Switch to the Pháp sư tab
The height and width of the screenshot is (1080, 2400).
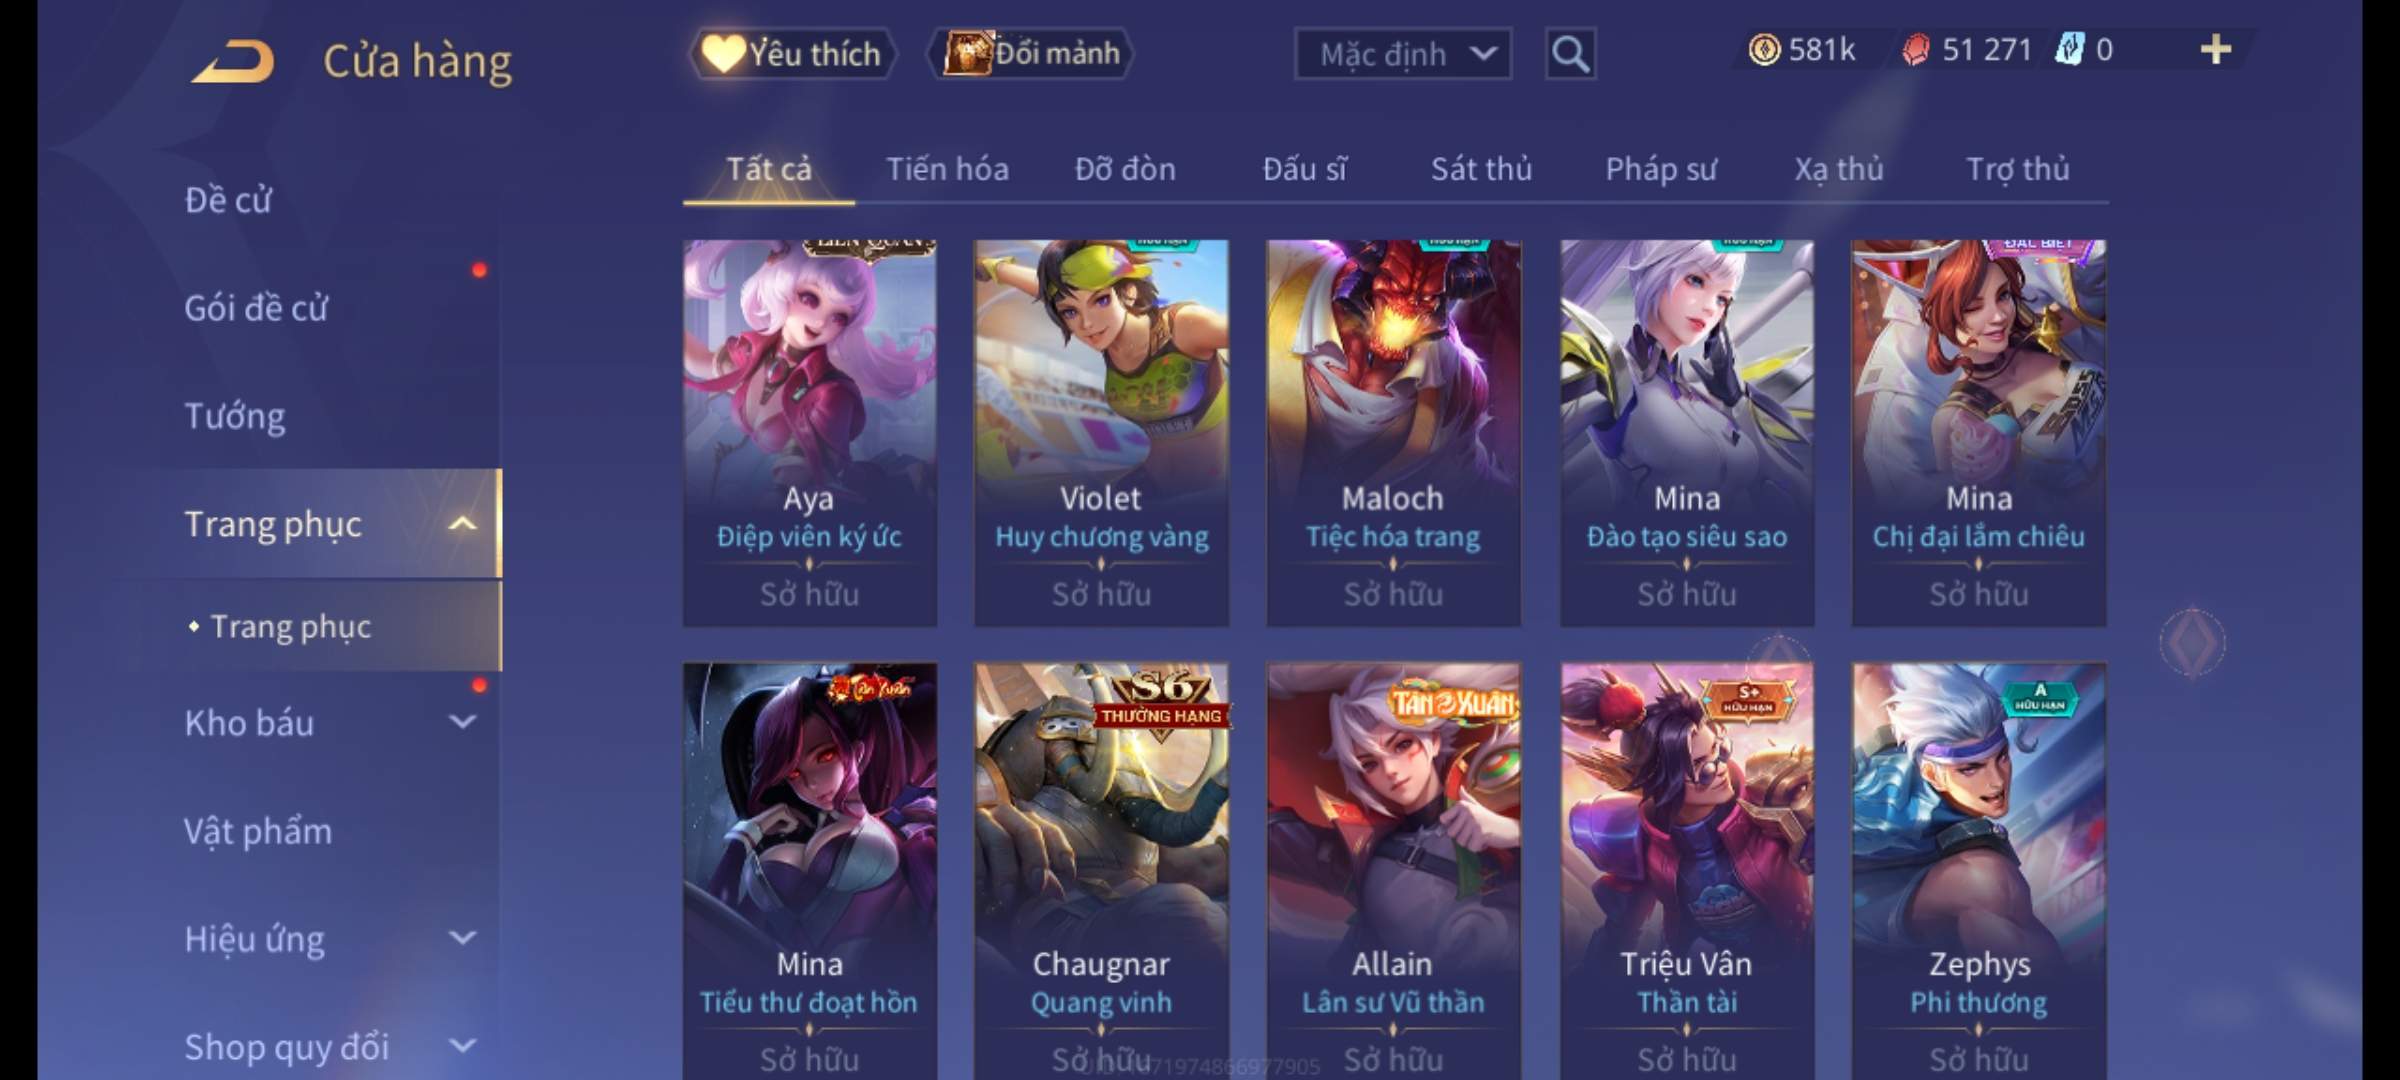coord(1661,169)
